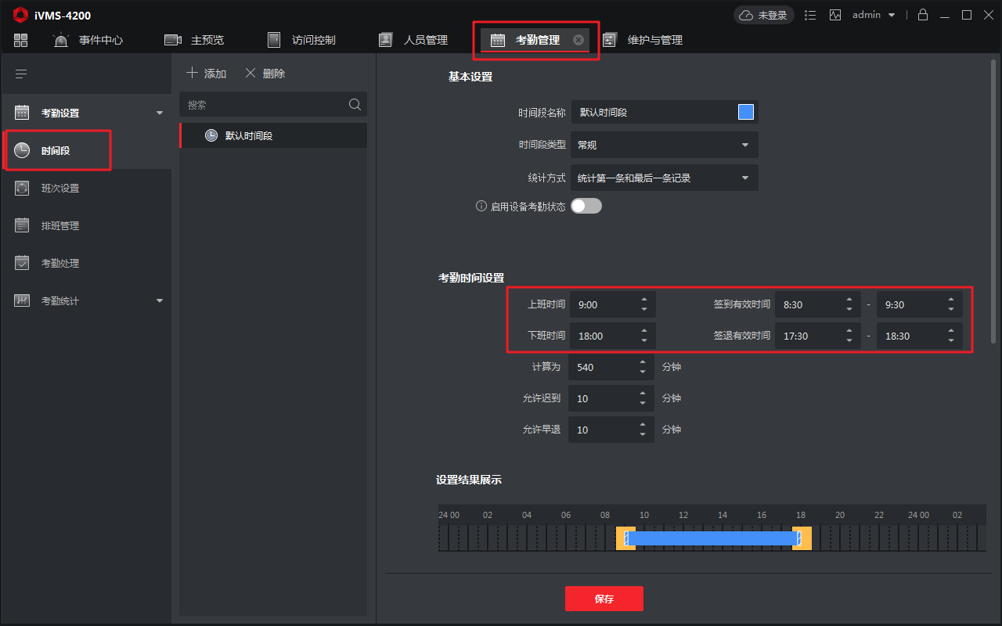Click the blue color swatch
The height and width of the screenshot is (626, 1002).
coord(745,112)
